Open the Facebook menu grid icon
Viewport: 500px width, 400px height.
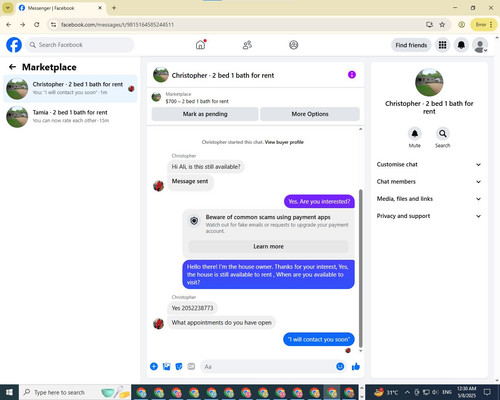coord(442,45)
